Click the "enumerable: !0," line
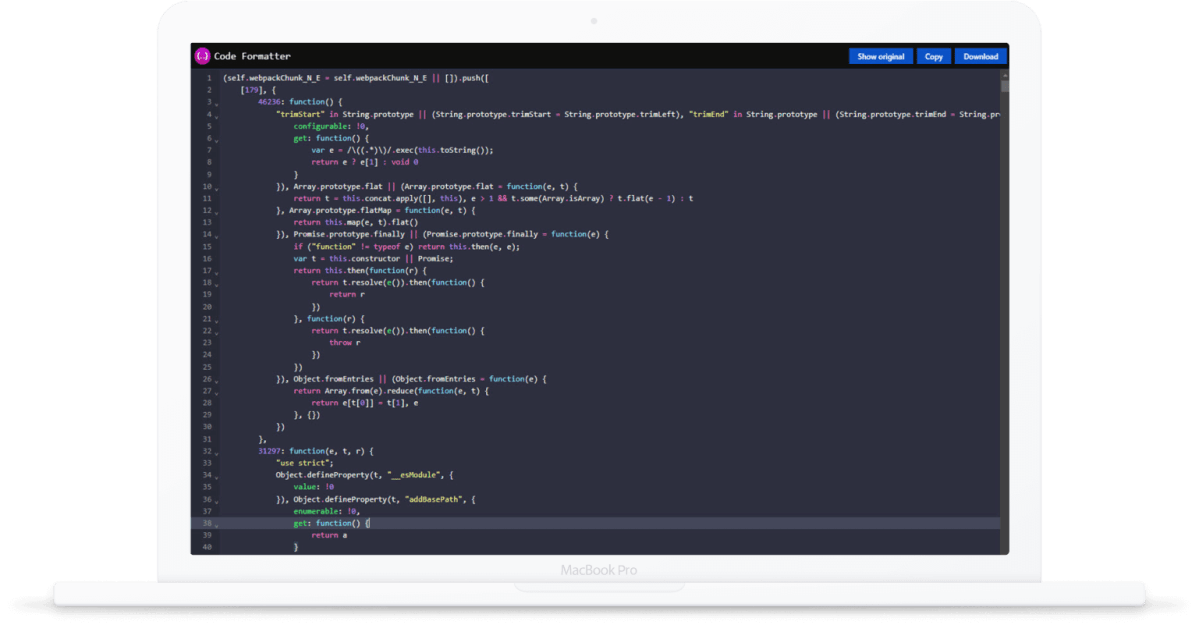The height and width of the screenshot is (625, 1199). pyautogui.click(x=327, y=511)
